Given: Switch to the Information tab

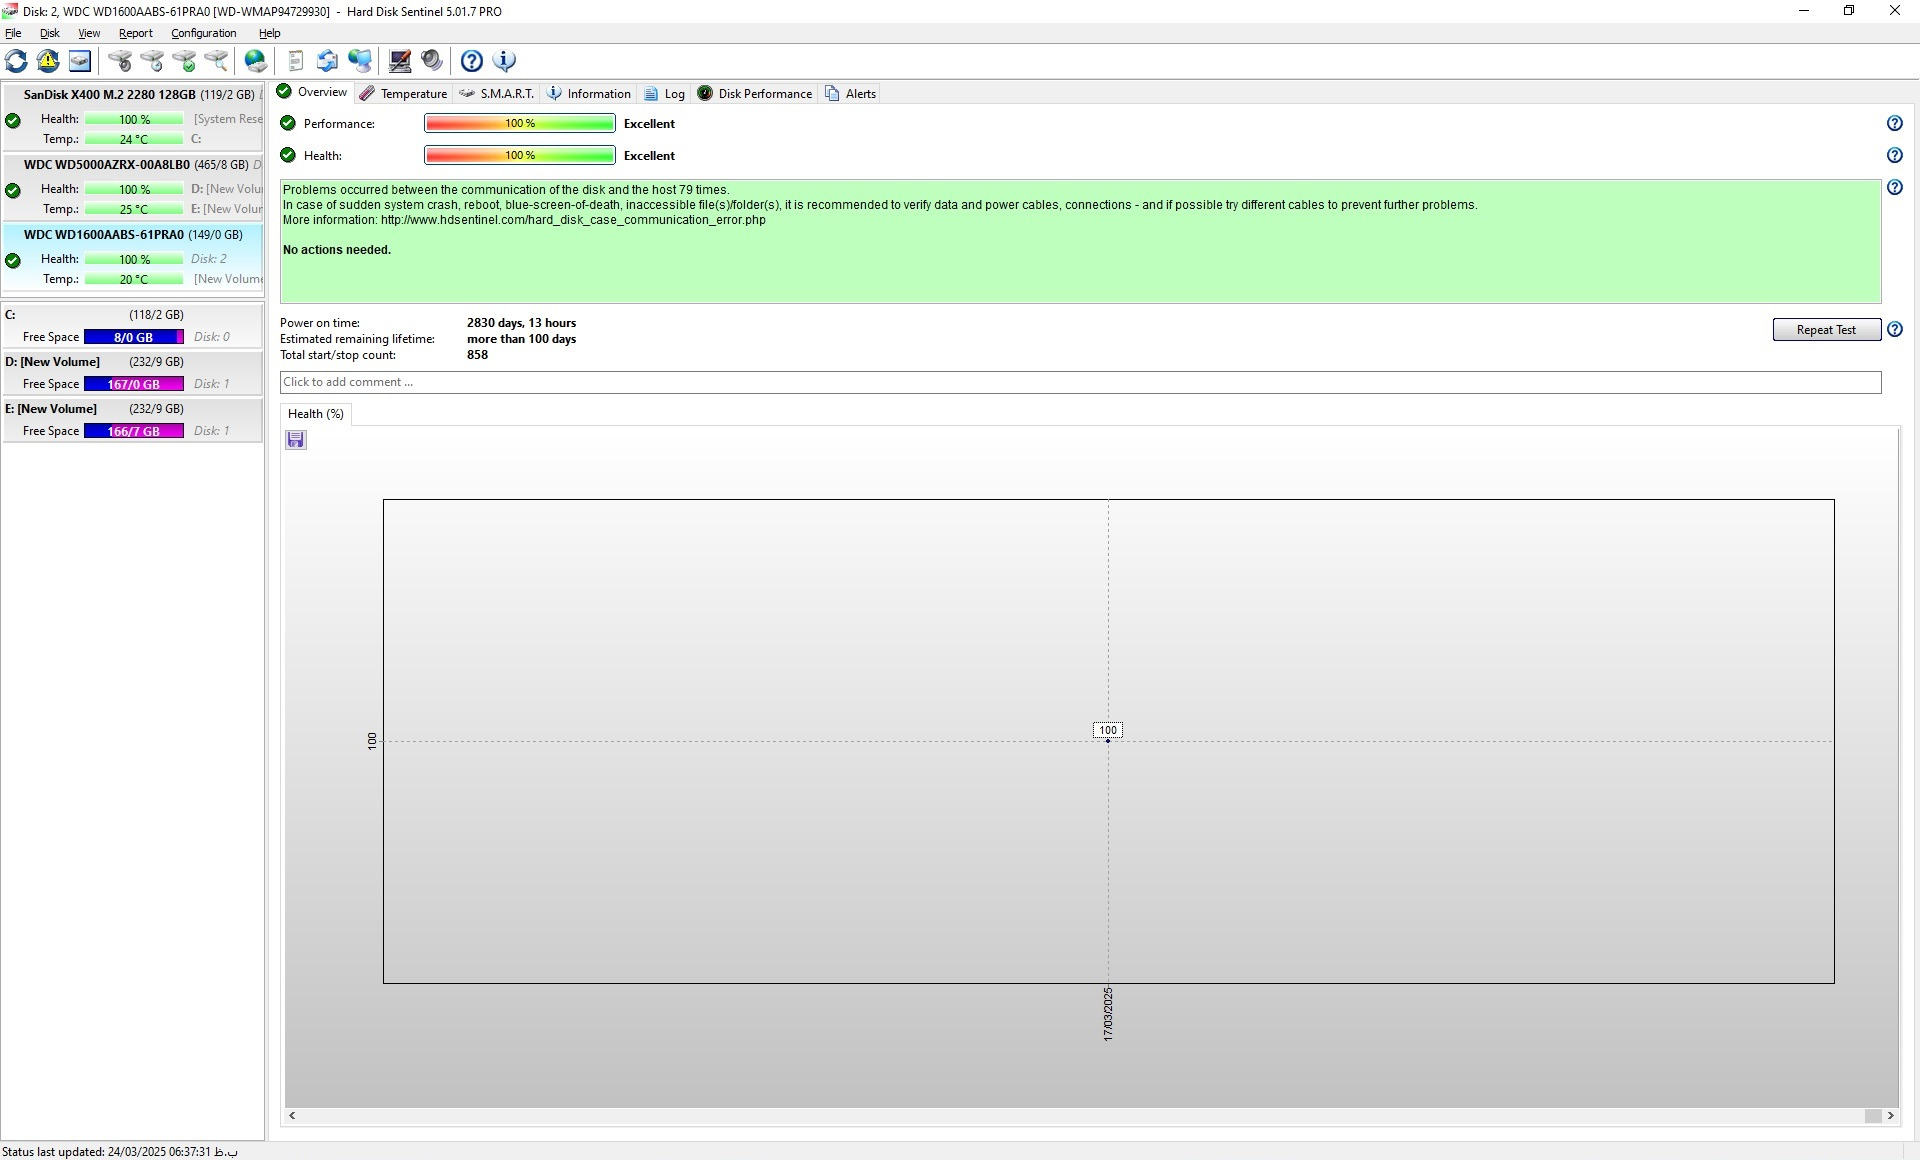Looking at the screenshot, I should click(x=589, y=93).
